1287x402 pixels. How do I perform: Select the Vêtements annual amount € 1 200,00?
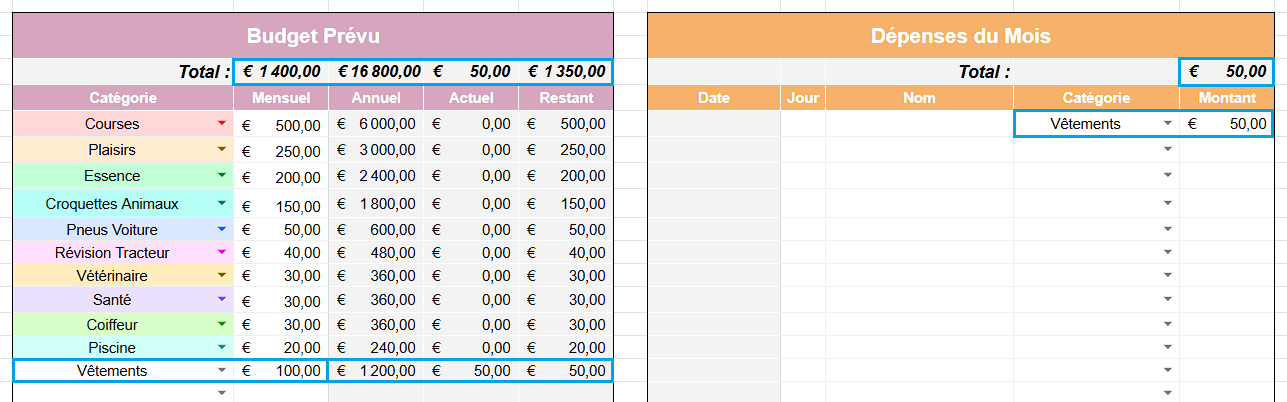[x=376, y=371]
